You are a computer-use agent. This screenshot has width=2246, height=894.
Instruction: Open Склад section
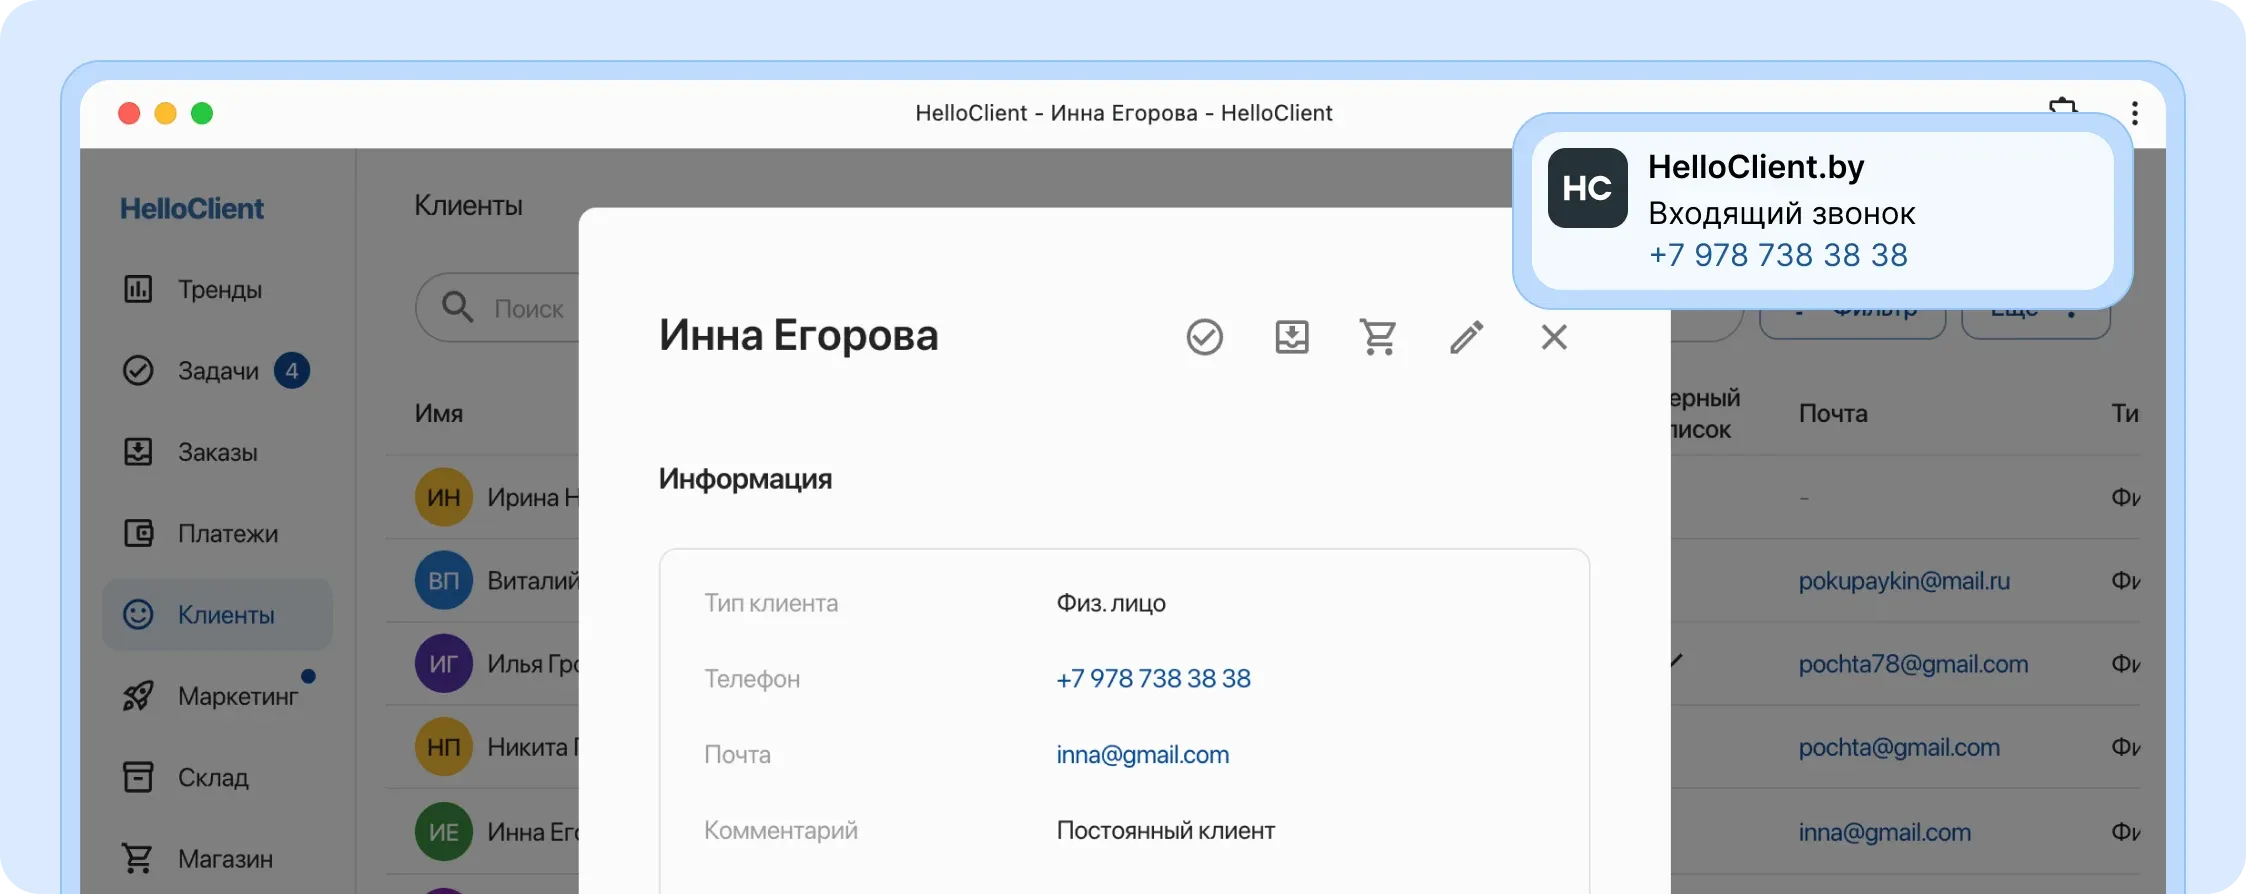(x=218, y=777)
